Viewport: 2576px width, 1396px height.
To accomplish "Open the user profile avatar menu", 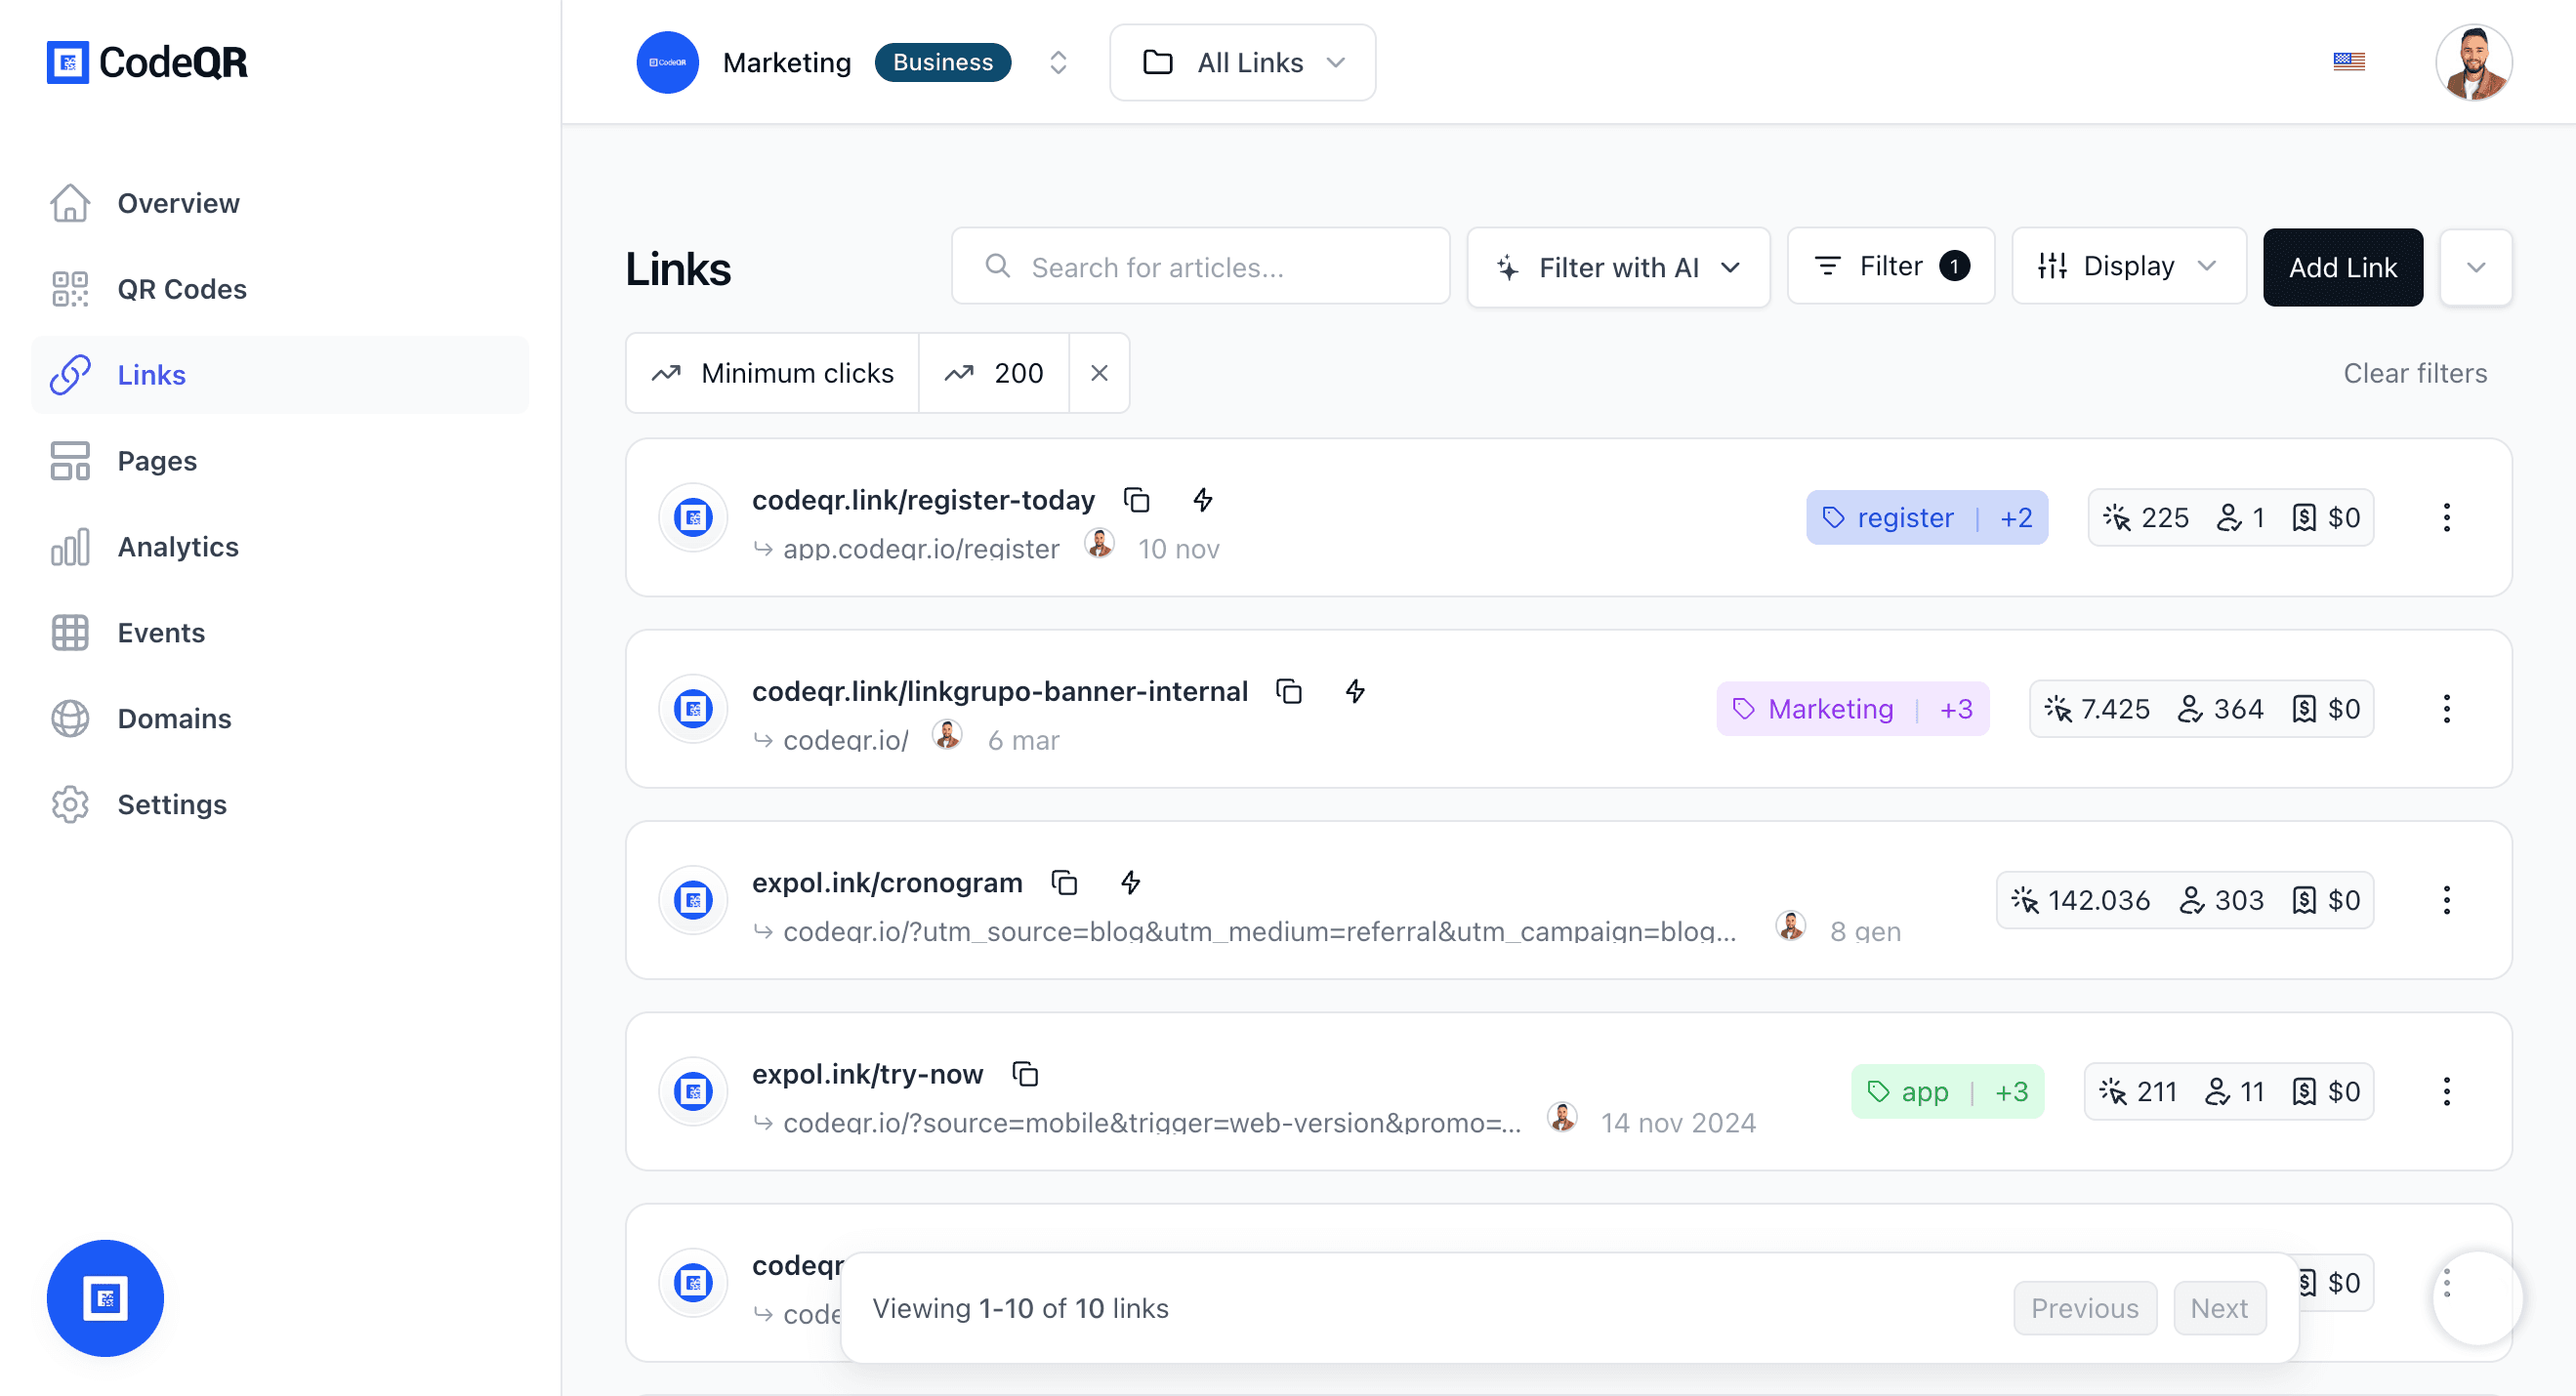I will pos(2474,62).
